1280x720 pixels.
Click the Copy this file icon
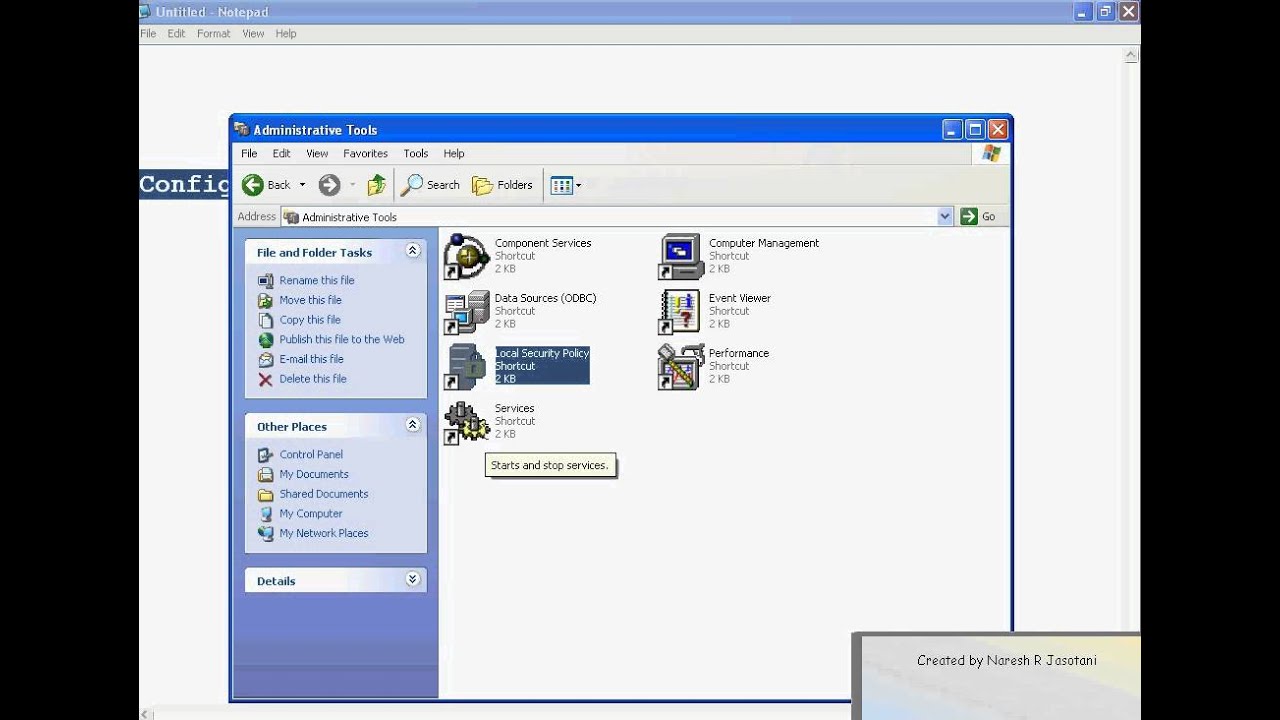pyautogui.click(x=265, y=320)
